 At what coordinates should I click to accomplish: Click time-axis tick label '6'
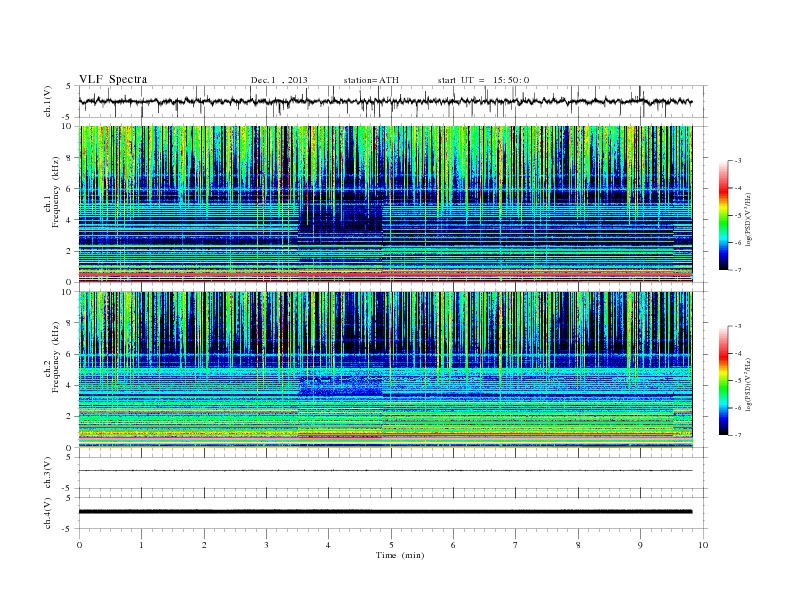click(453, 545)
